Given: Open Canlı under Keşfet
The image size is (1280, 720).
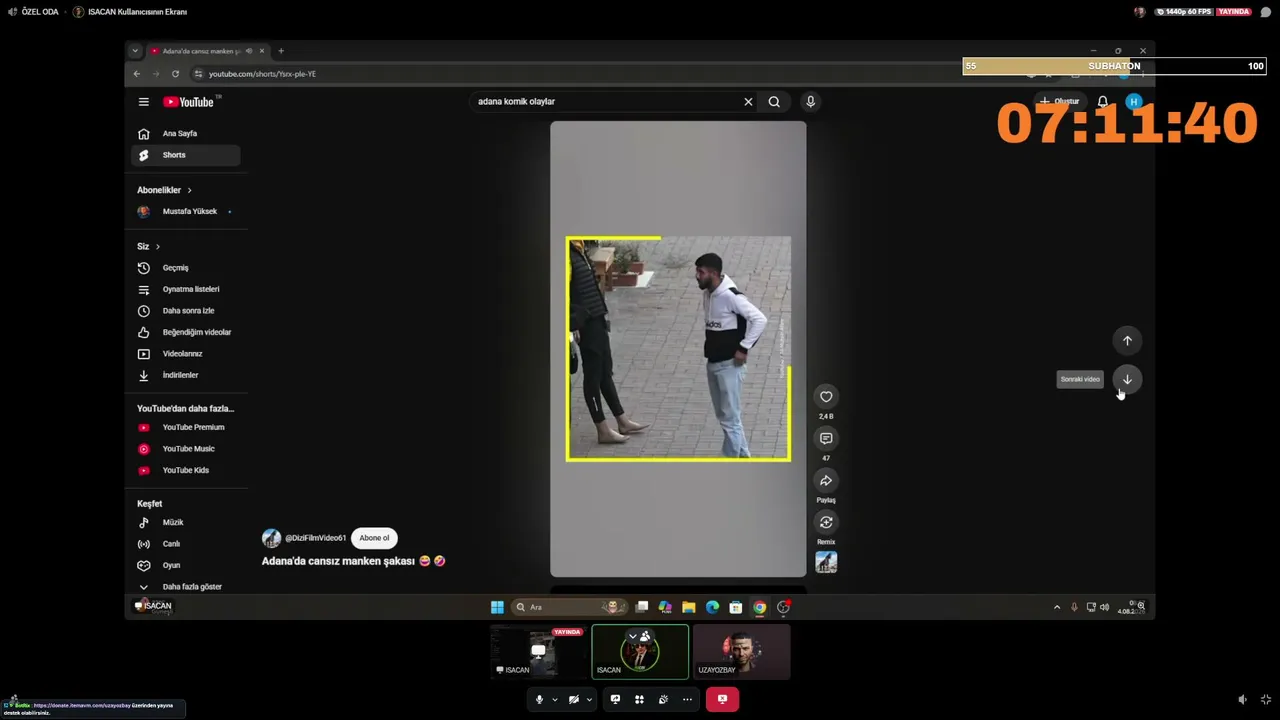Looking at the screenshot, I should (x=185, y=544).
